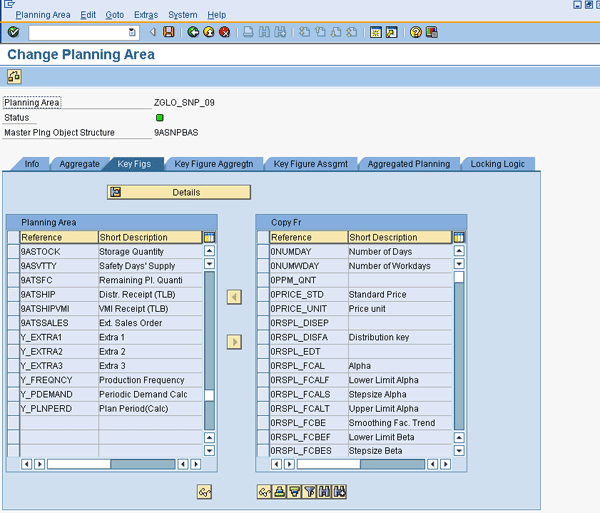This screenshot has height=513, width=600.
Task: Click the Details button
Action: point(179,192)
